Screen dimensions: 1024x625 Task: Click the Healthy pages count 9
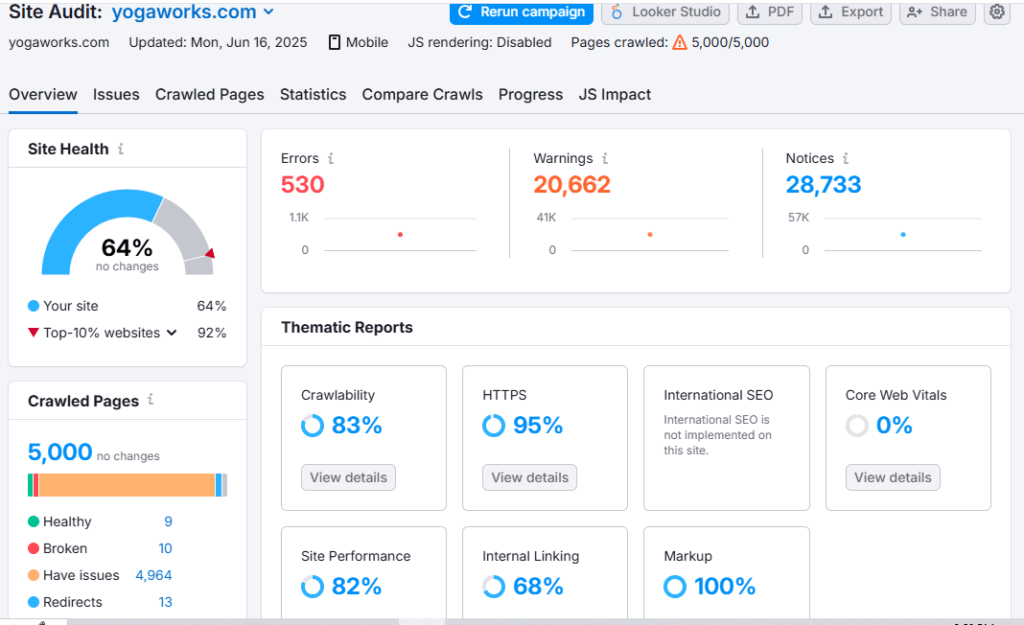[x=168, y=521]
